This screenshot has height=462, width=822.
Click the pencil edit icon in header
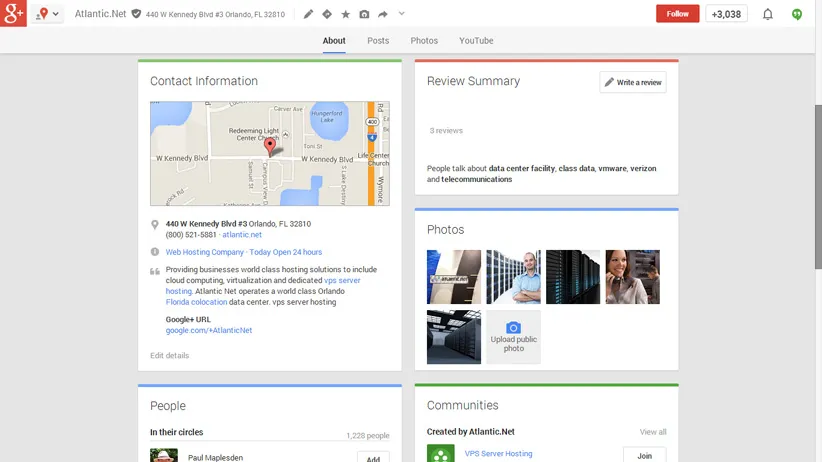(308, 14)
